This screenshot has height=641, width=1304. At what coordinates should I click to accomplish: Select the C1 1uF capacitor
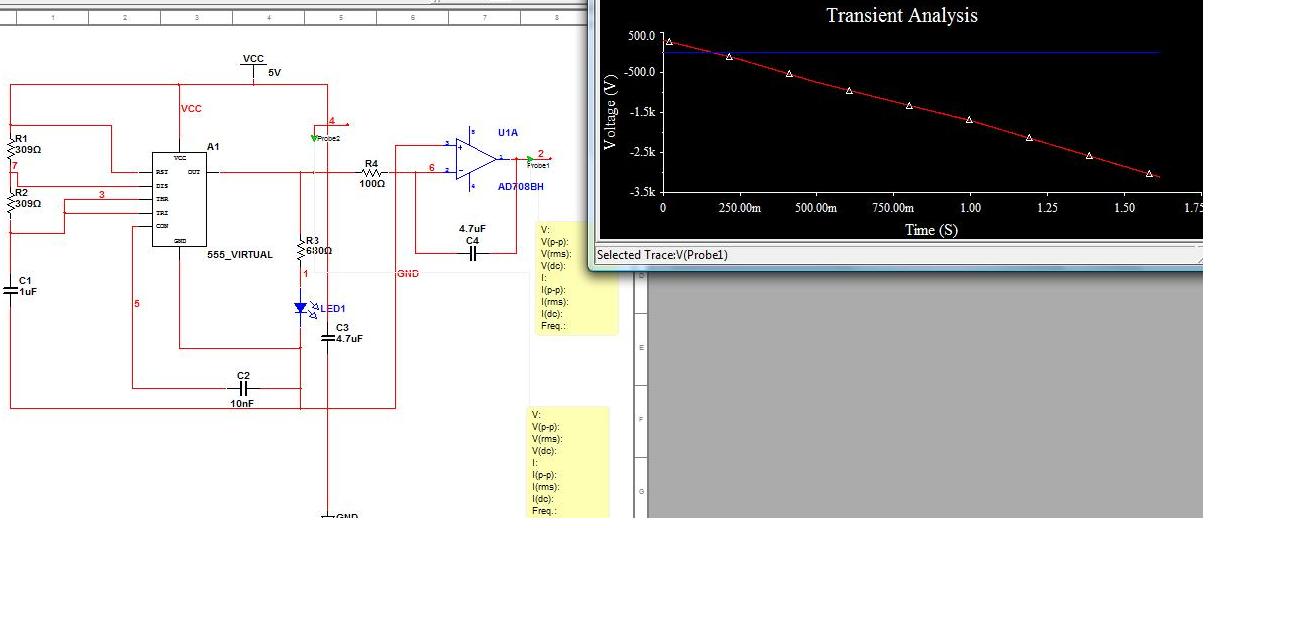(11, 290)
